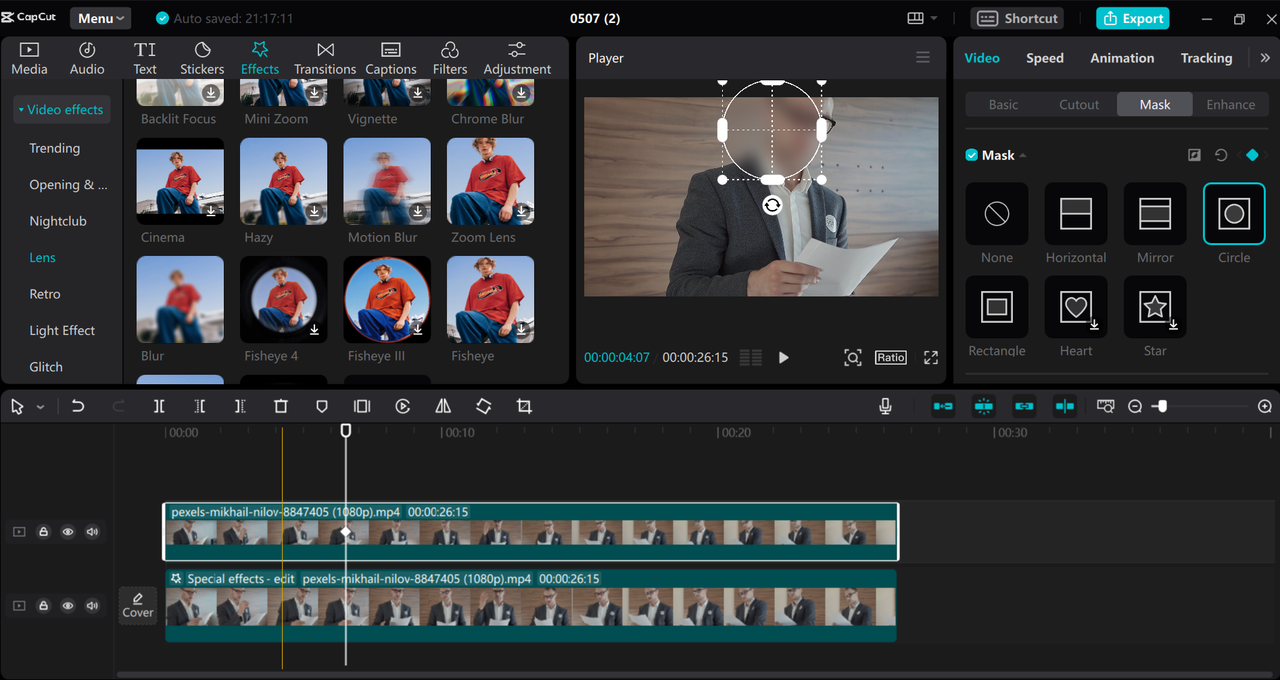
Task: Add a marker with the marker icon
Action: [321, 406]
